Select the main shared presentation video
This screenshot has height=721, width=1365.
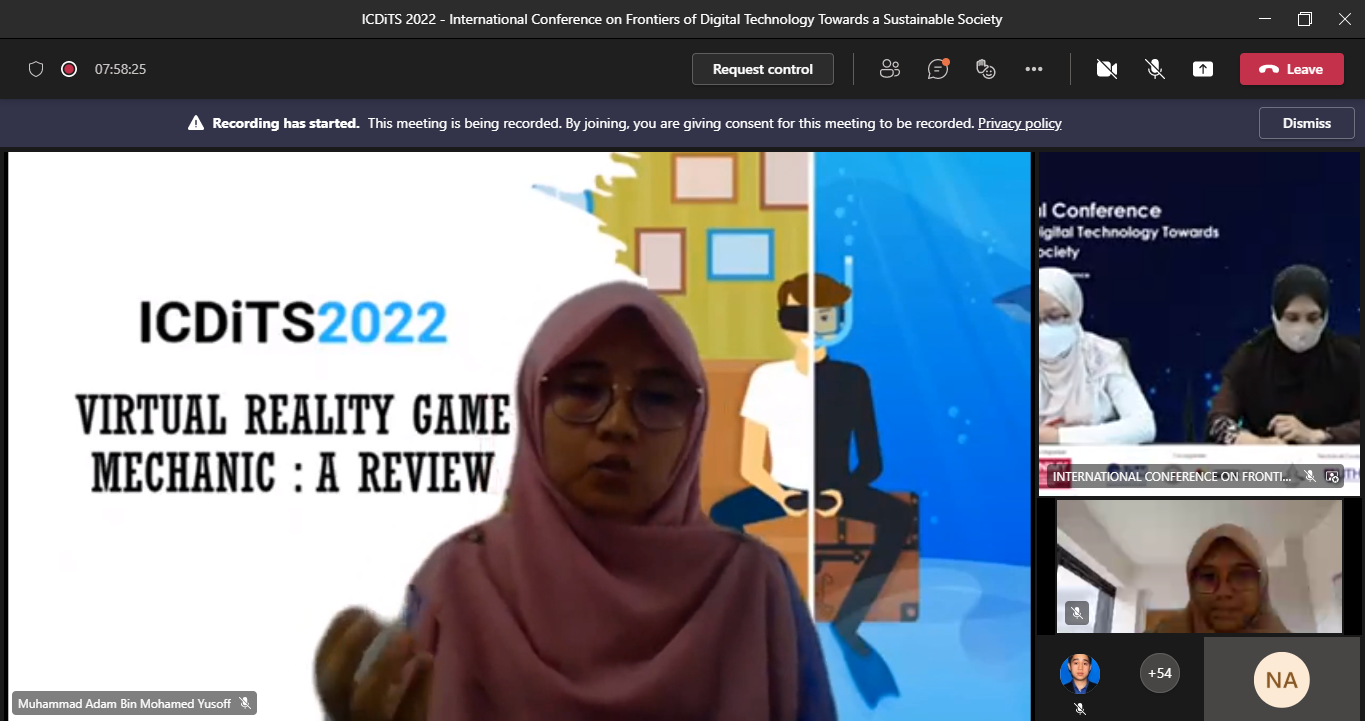click(519, 436)
